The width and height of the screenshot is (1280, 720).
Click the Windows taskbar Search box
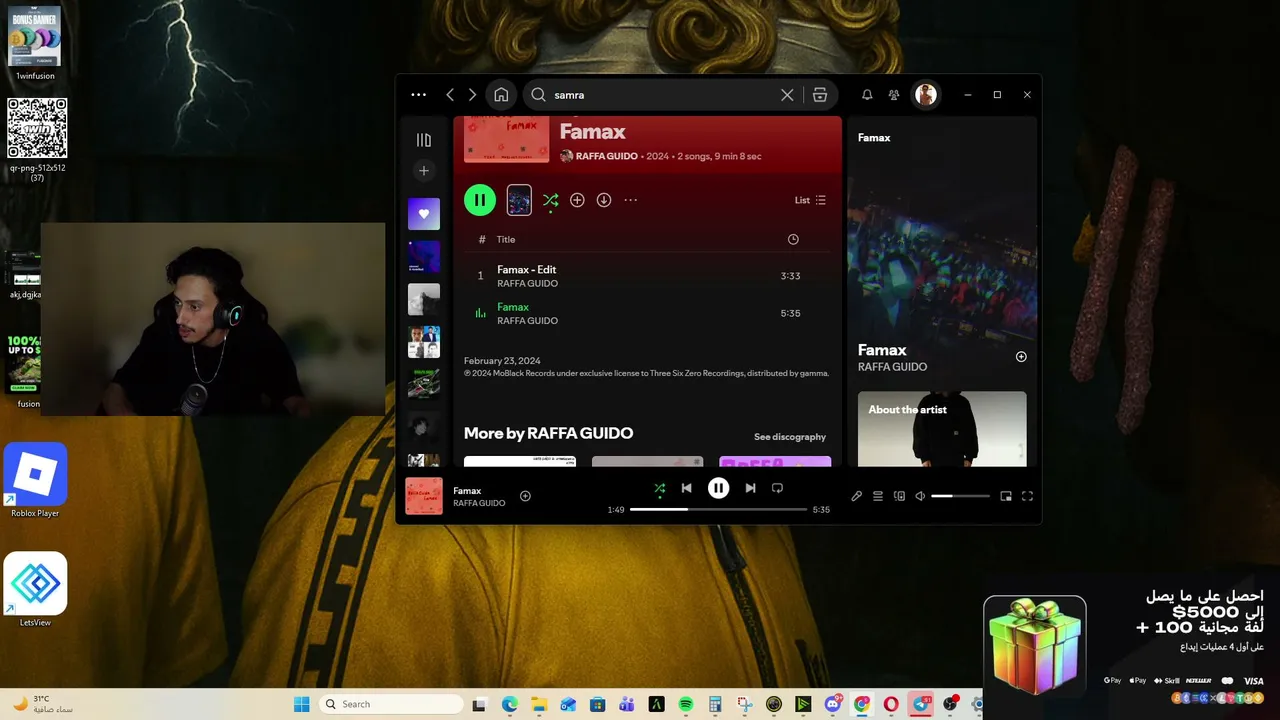(391, 704)
